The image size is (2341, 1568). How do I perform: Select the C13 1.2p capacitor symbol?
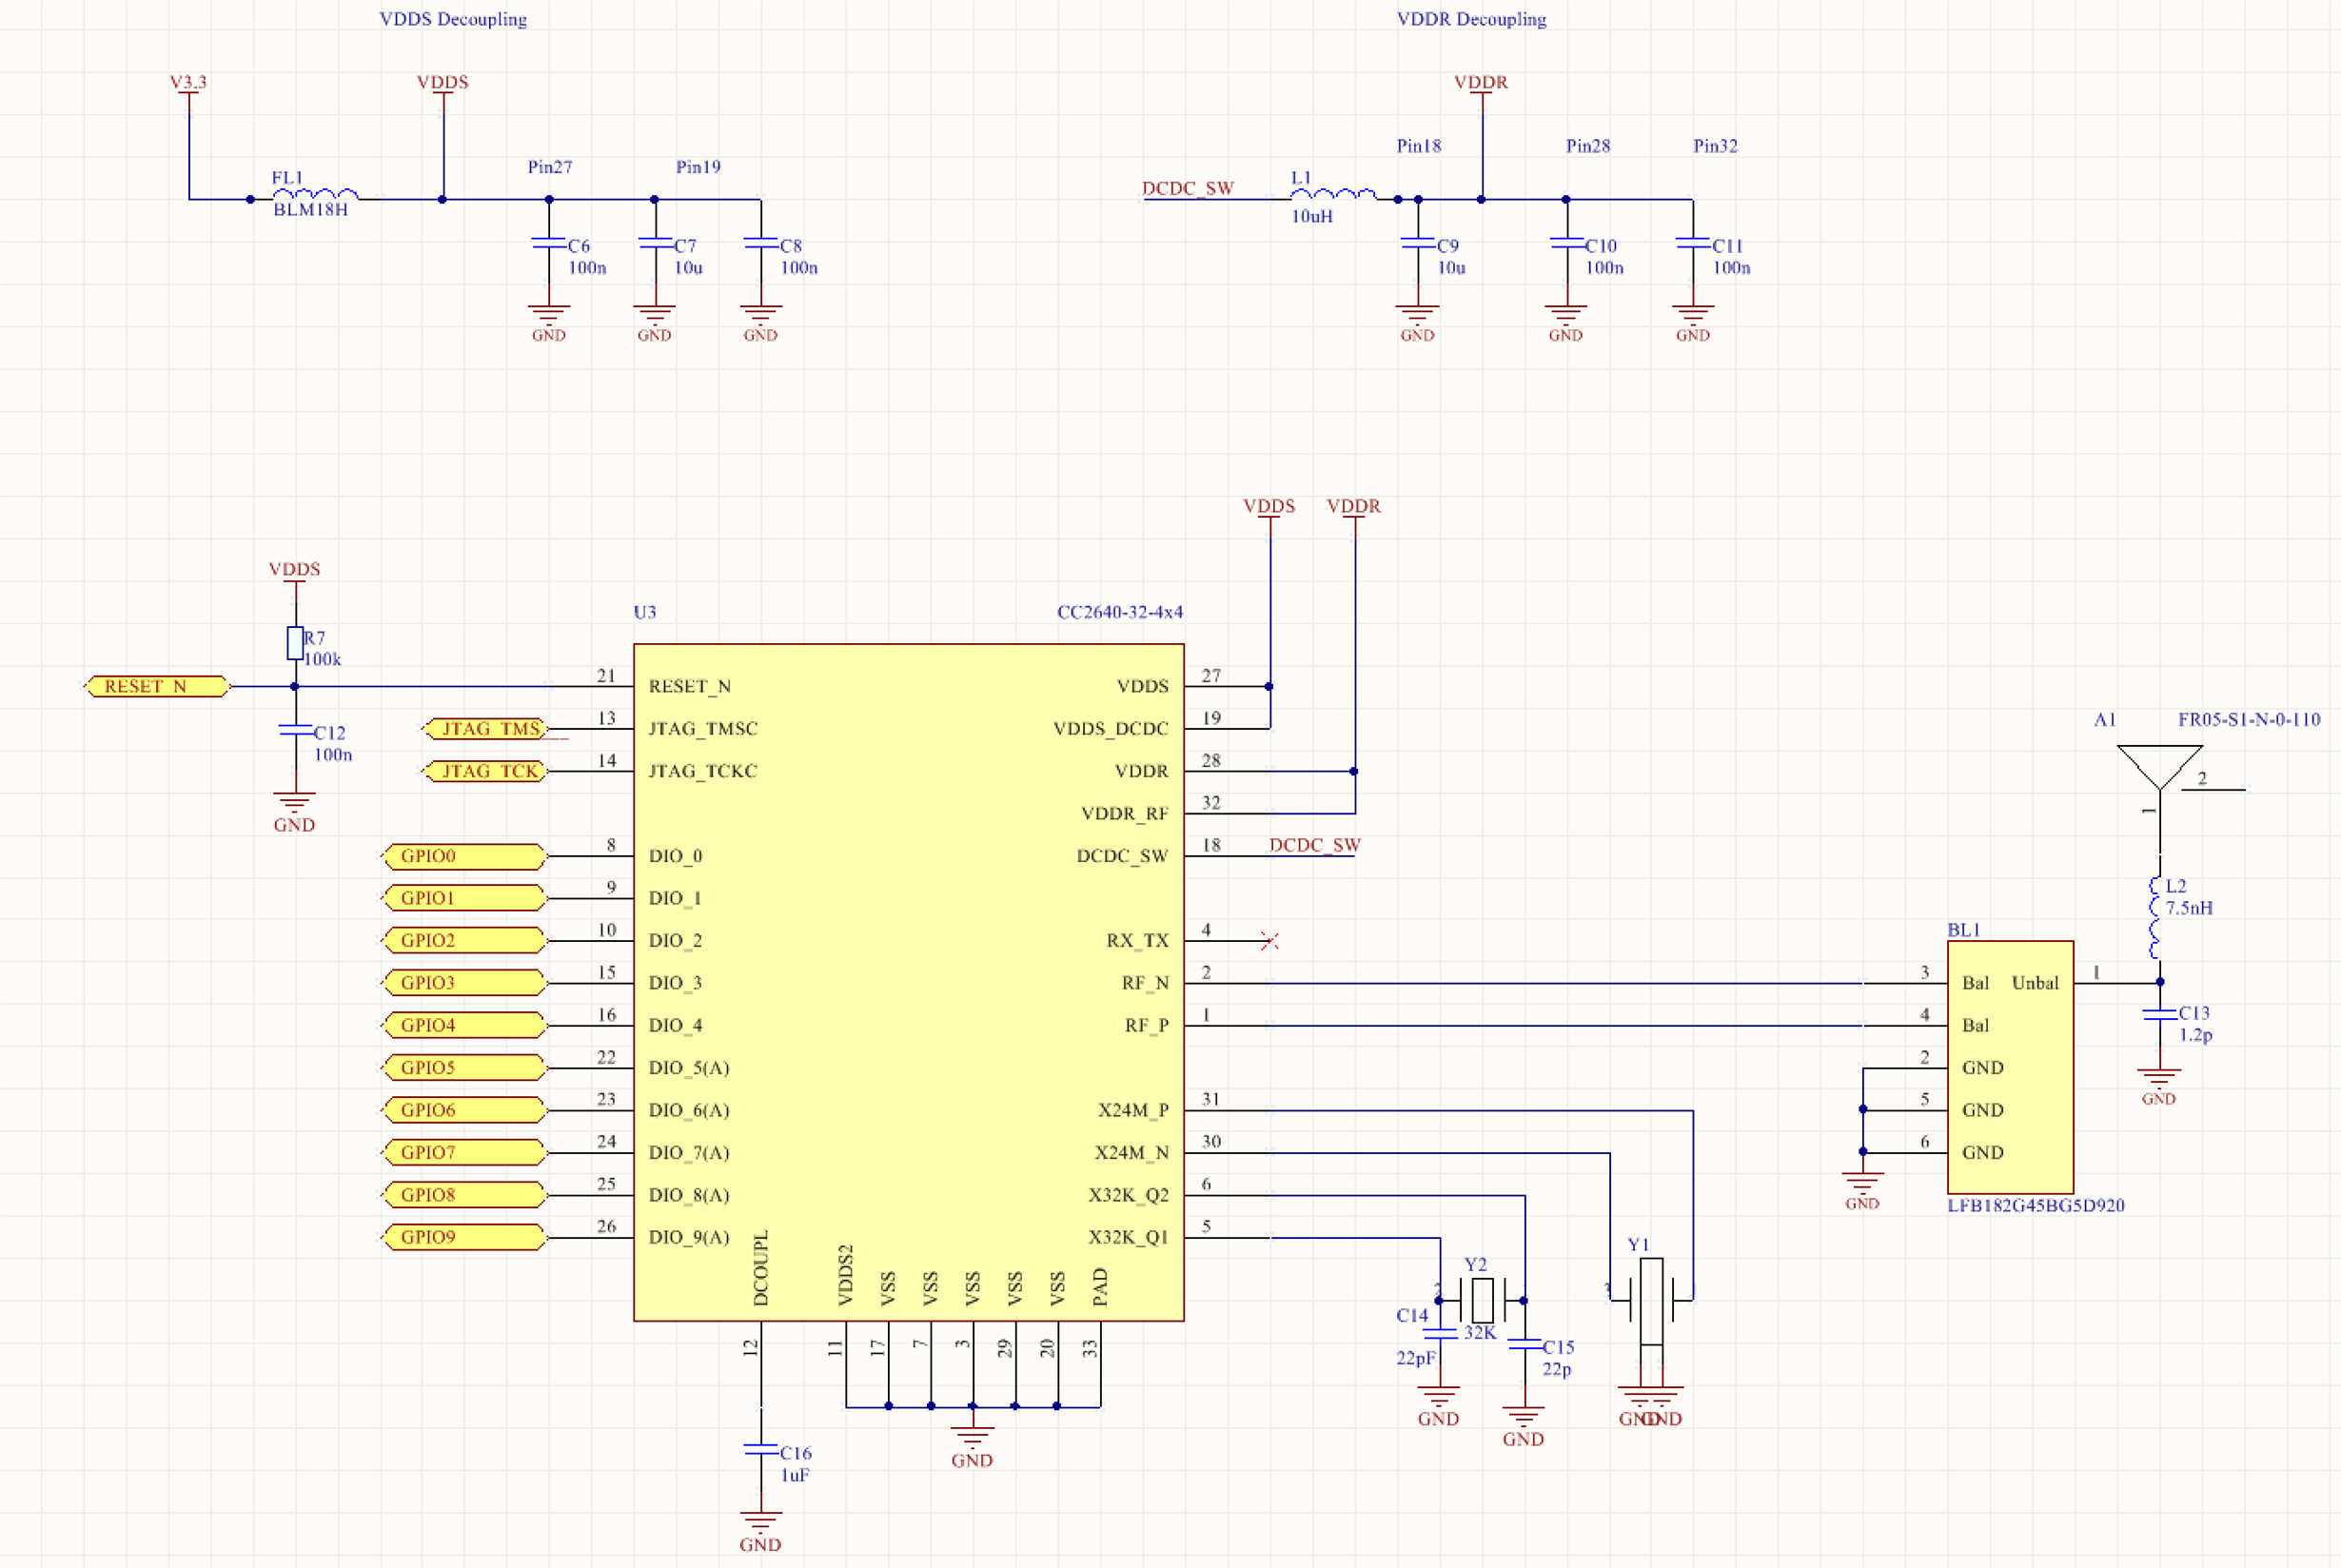[x=2160, y=1014]
